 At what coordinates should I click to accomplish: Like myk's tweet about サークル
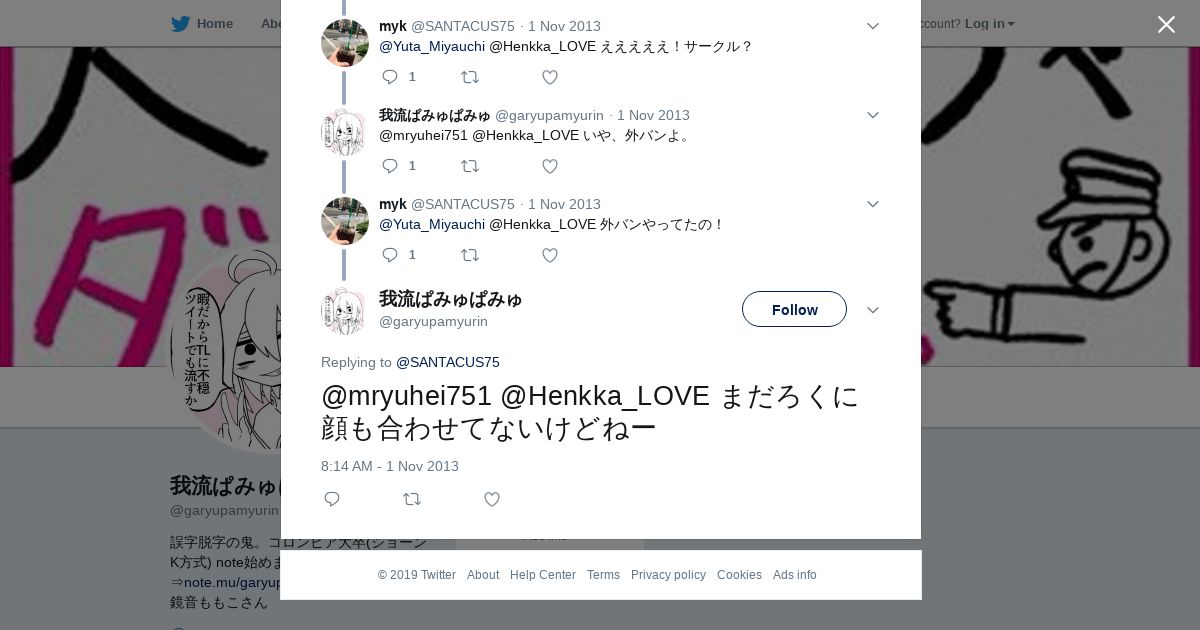coord(549,77)
